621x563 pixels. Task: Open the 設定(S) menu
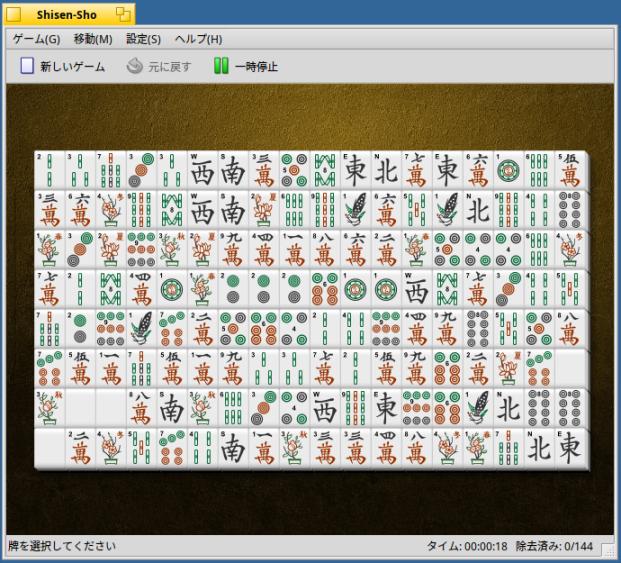tap(143, 39)
